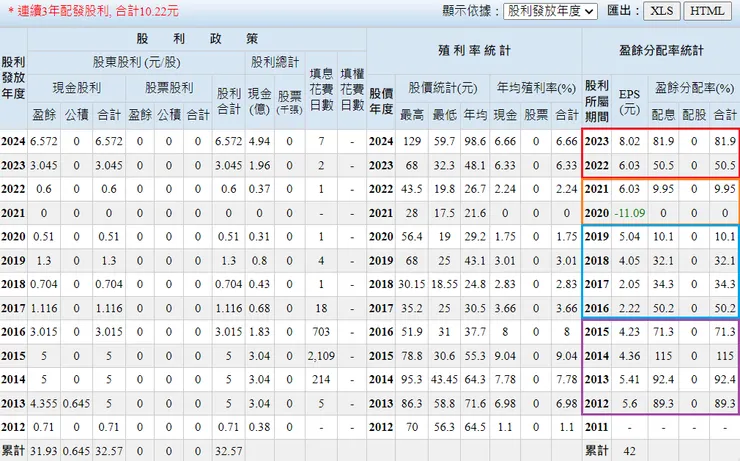Open the 股利發放年度 display basis dropdown

550,11
